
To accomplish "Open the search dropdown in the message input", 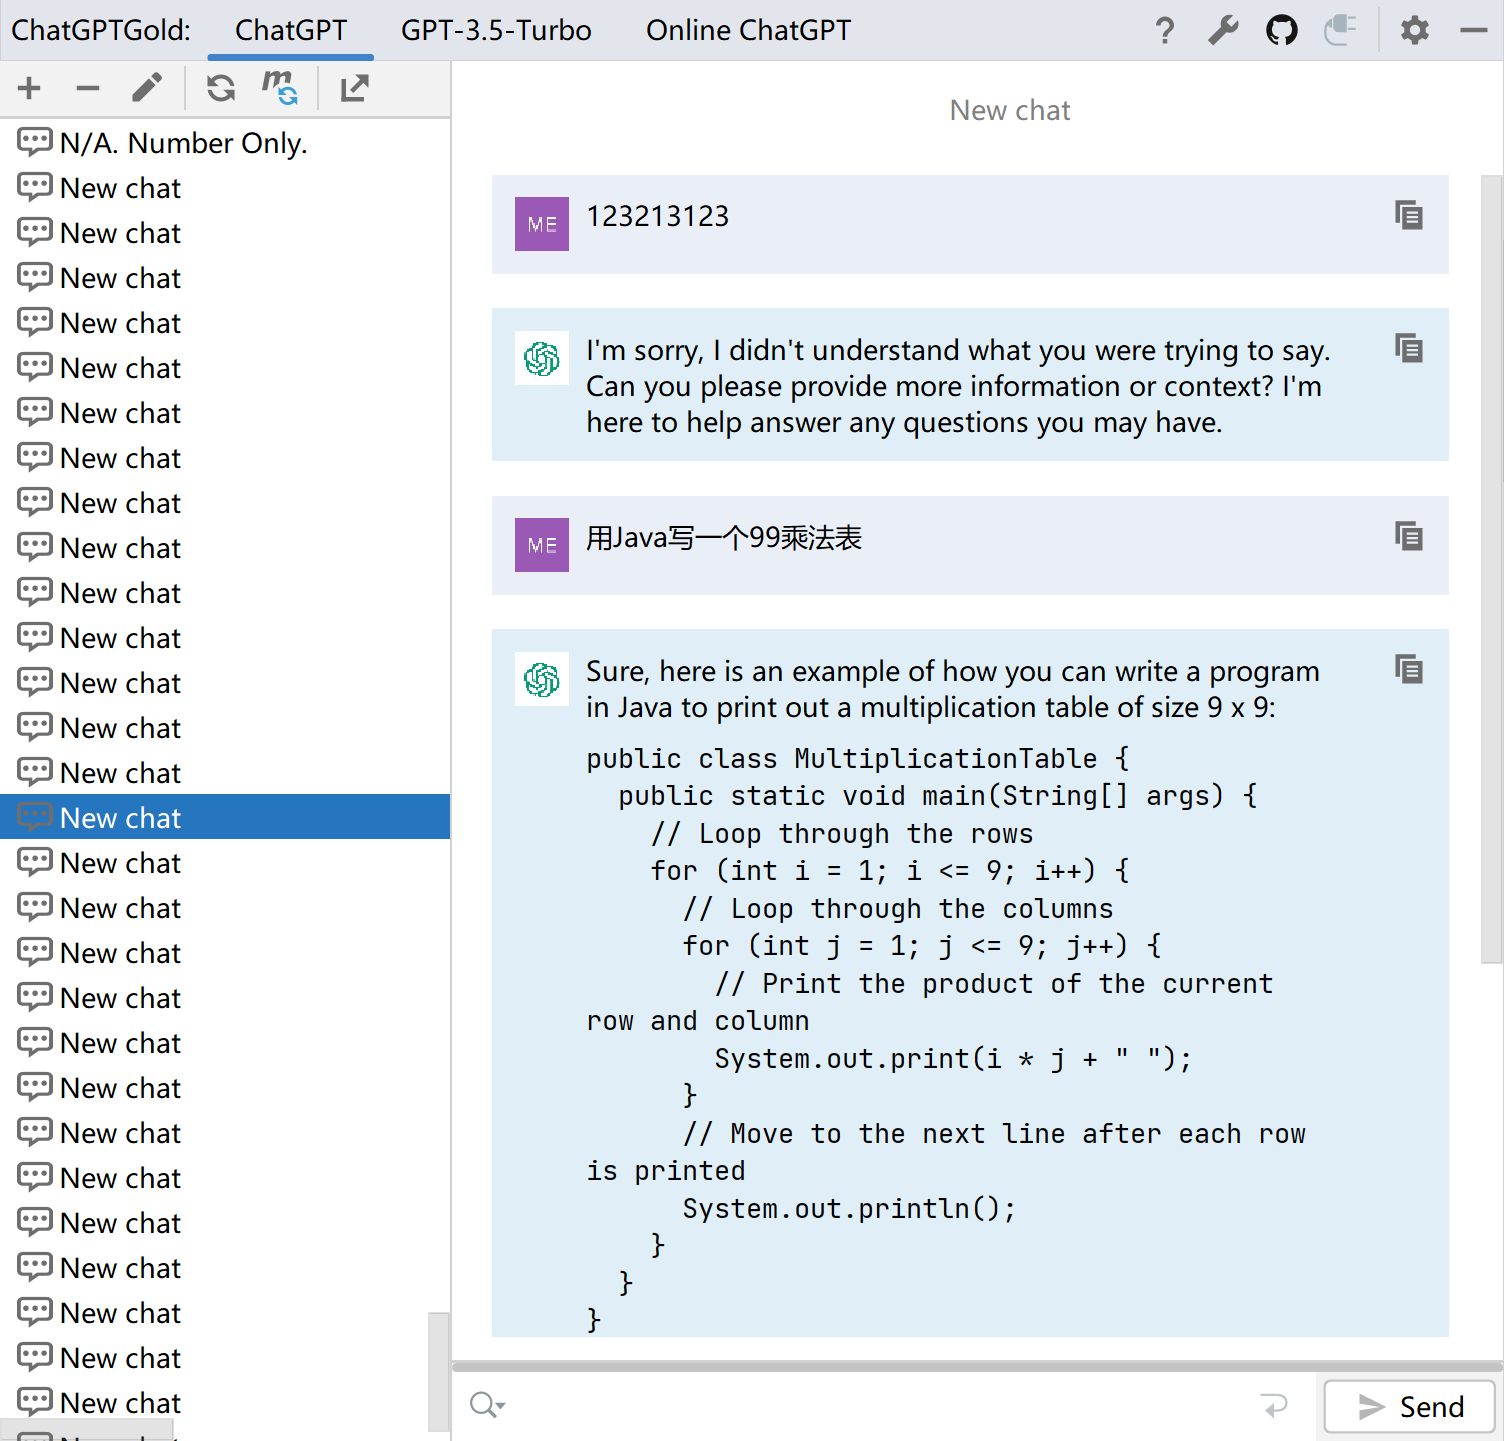I will point(487,1405).
